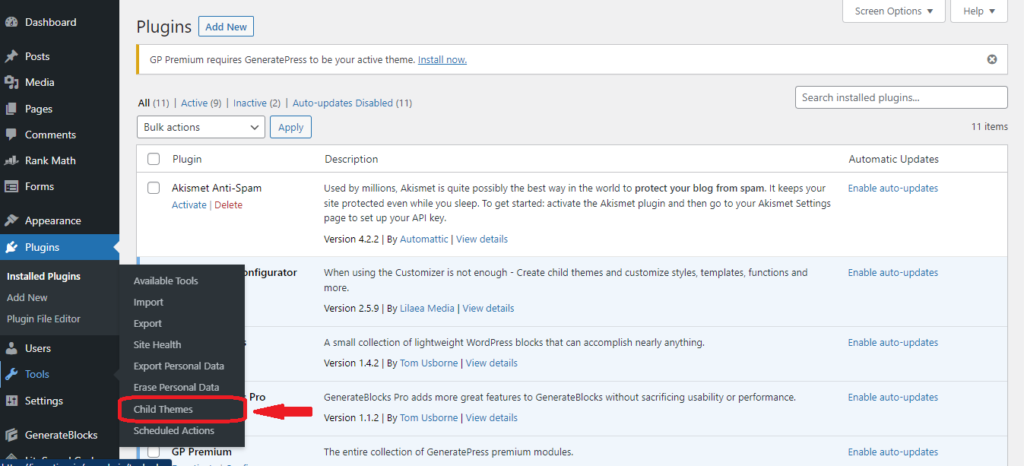The width and height of the screenshot is (1024, 466).
Task: Open the Automattic author link
Action: pyautogui.click(x=424, y=239)
